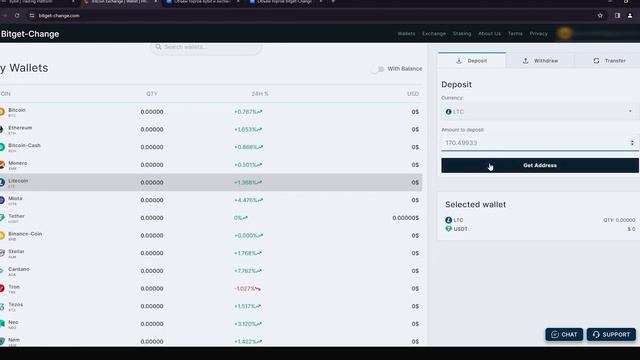Click the amount field stepper arrows

click(632, 143)
